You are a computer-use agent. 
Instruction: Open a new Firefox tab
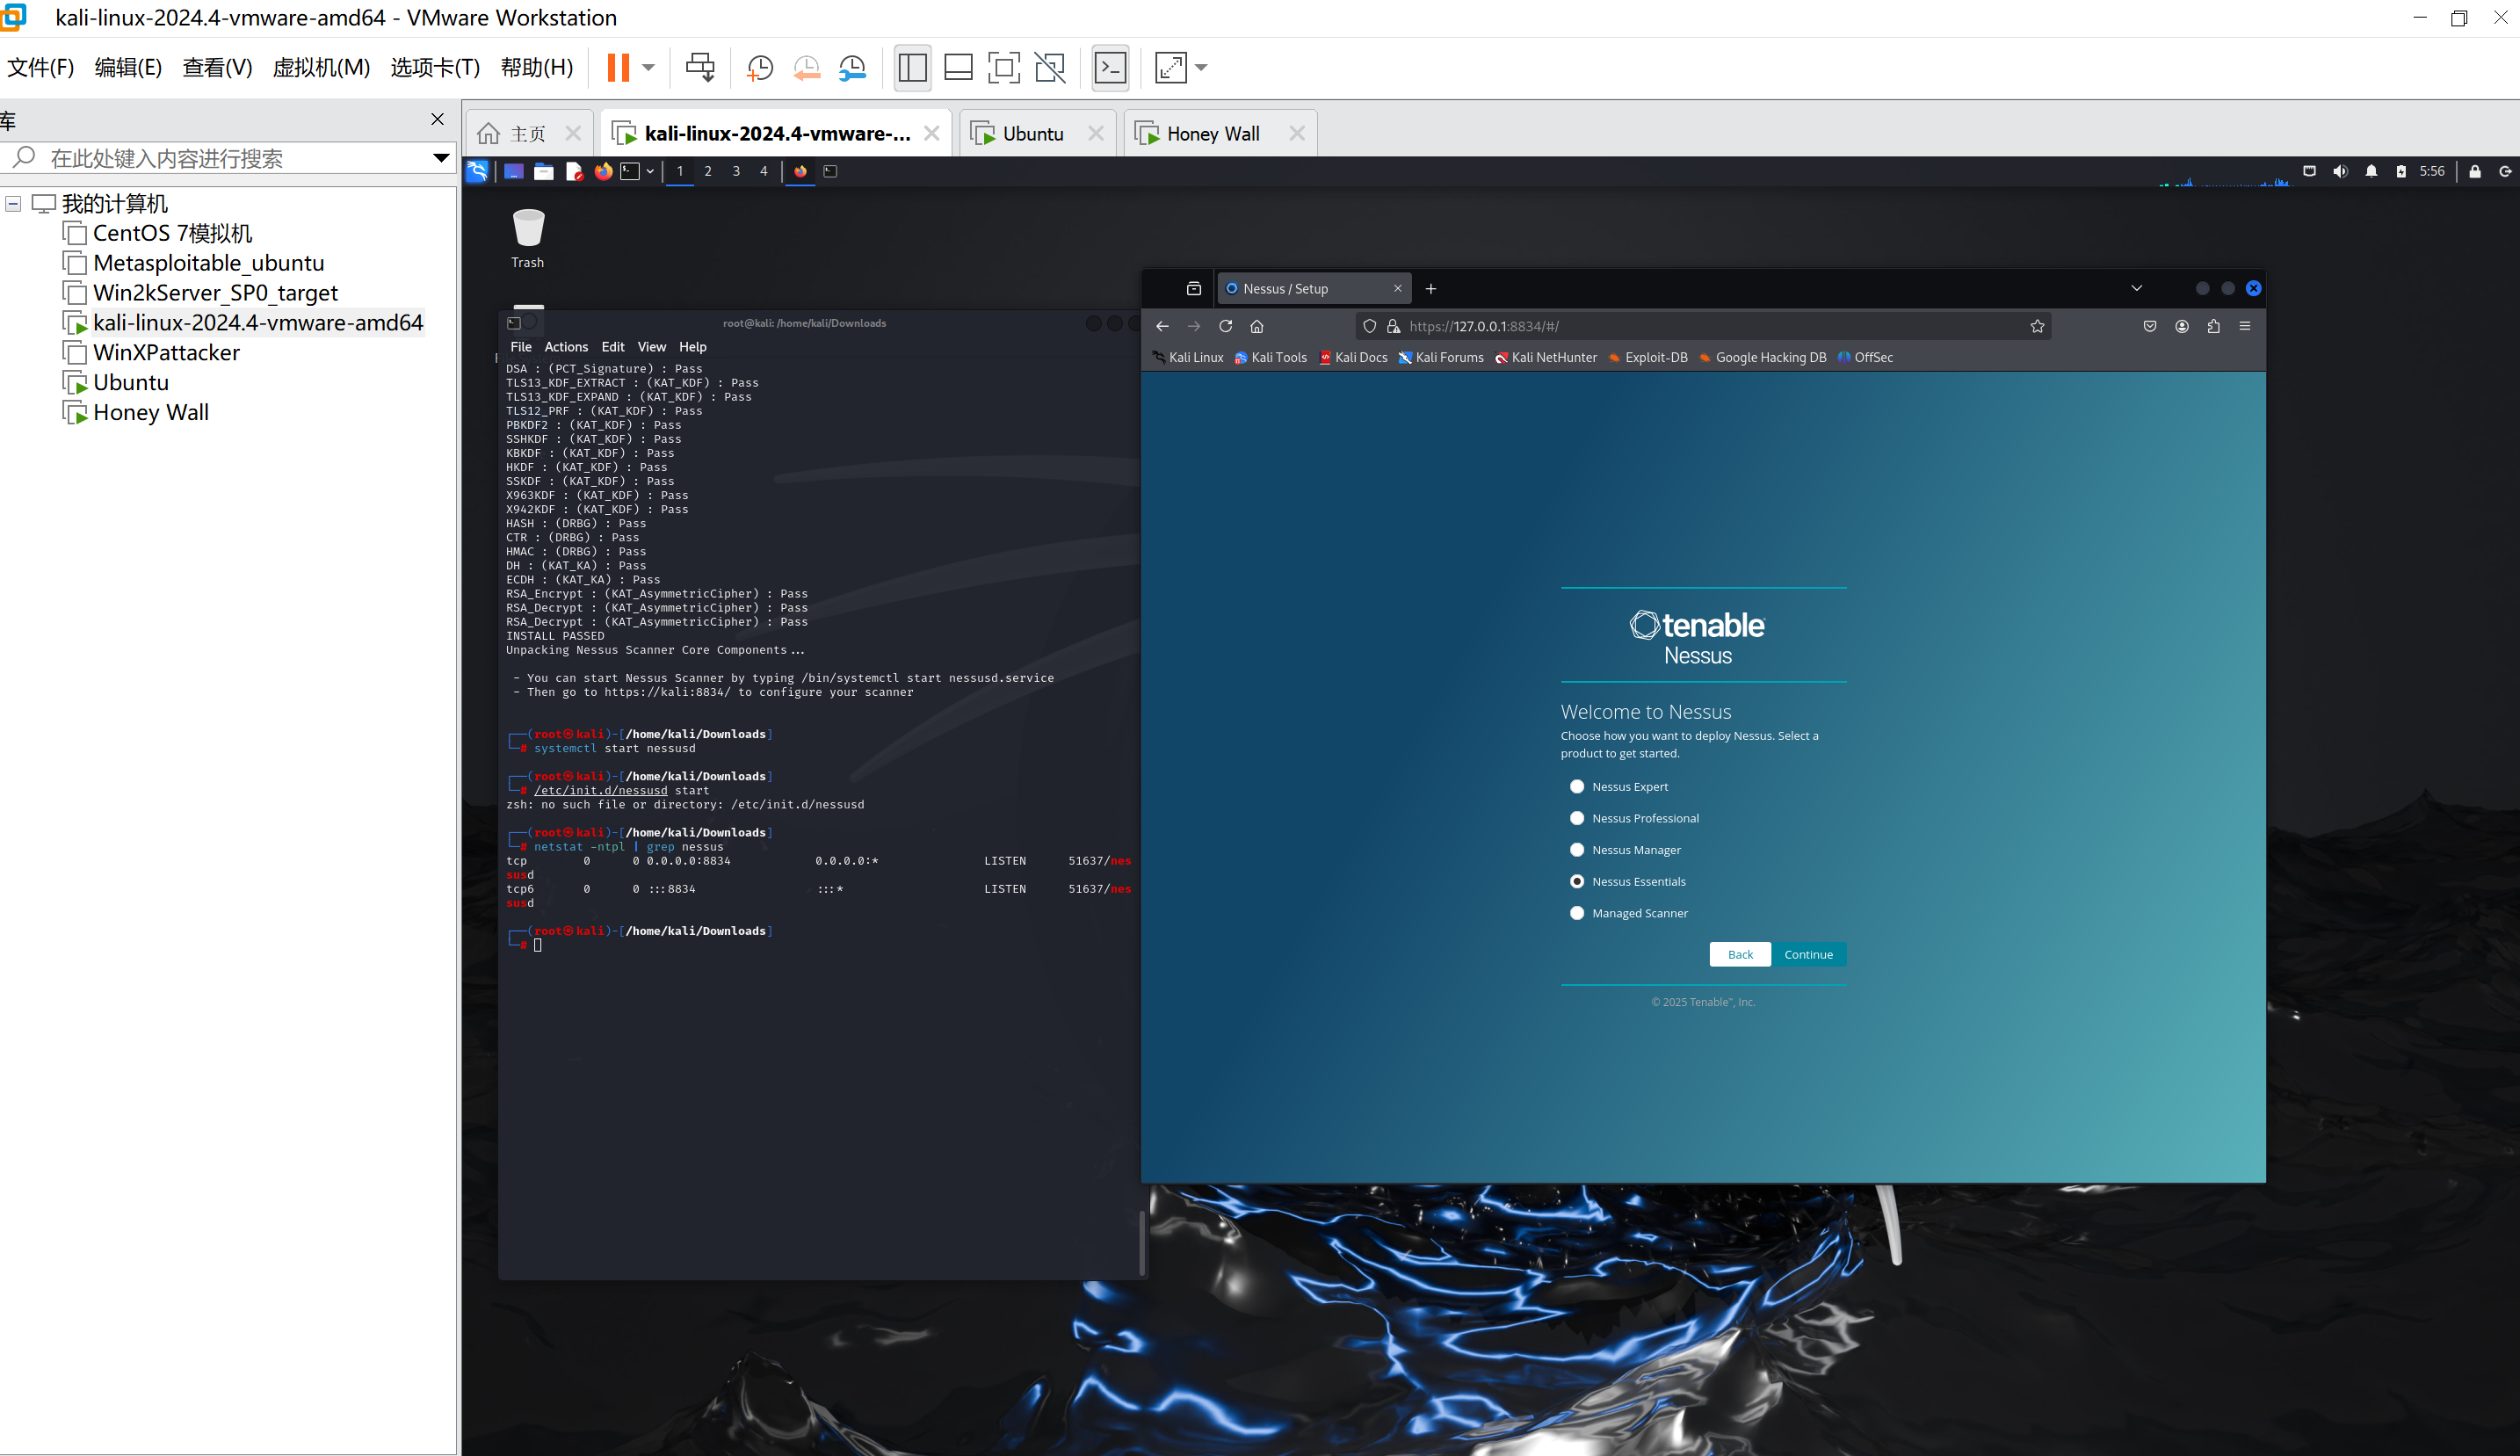(1431, 289)
